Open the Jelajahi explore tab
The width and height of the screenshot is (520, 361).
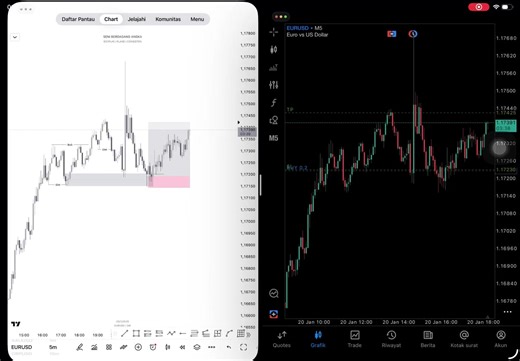[x=137, y=19]
